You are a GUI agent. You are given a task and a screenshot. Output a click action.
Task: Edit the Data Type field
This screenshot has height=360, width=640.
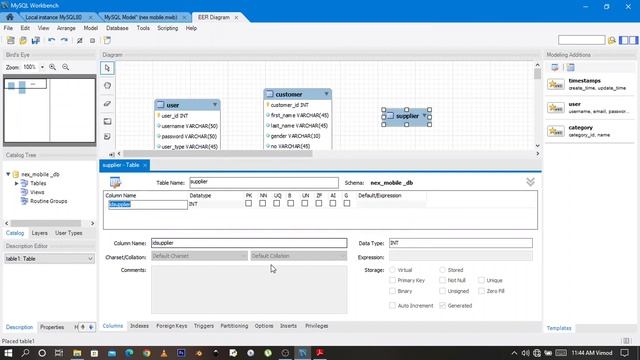460,243
